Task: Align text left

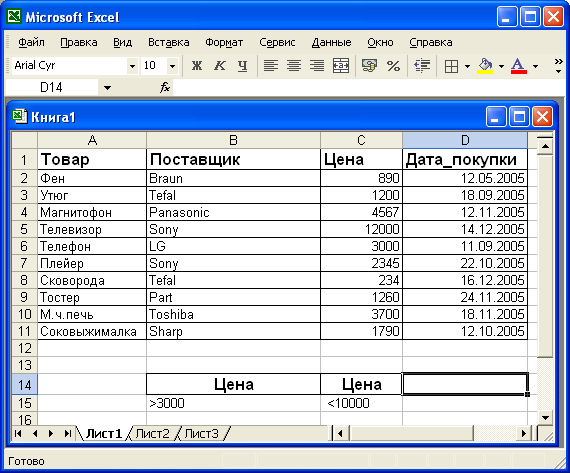Action: point(270,66)
